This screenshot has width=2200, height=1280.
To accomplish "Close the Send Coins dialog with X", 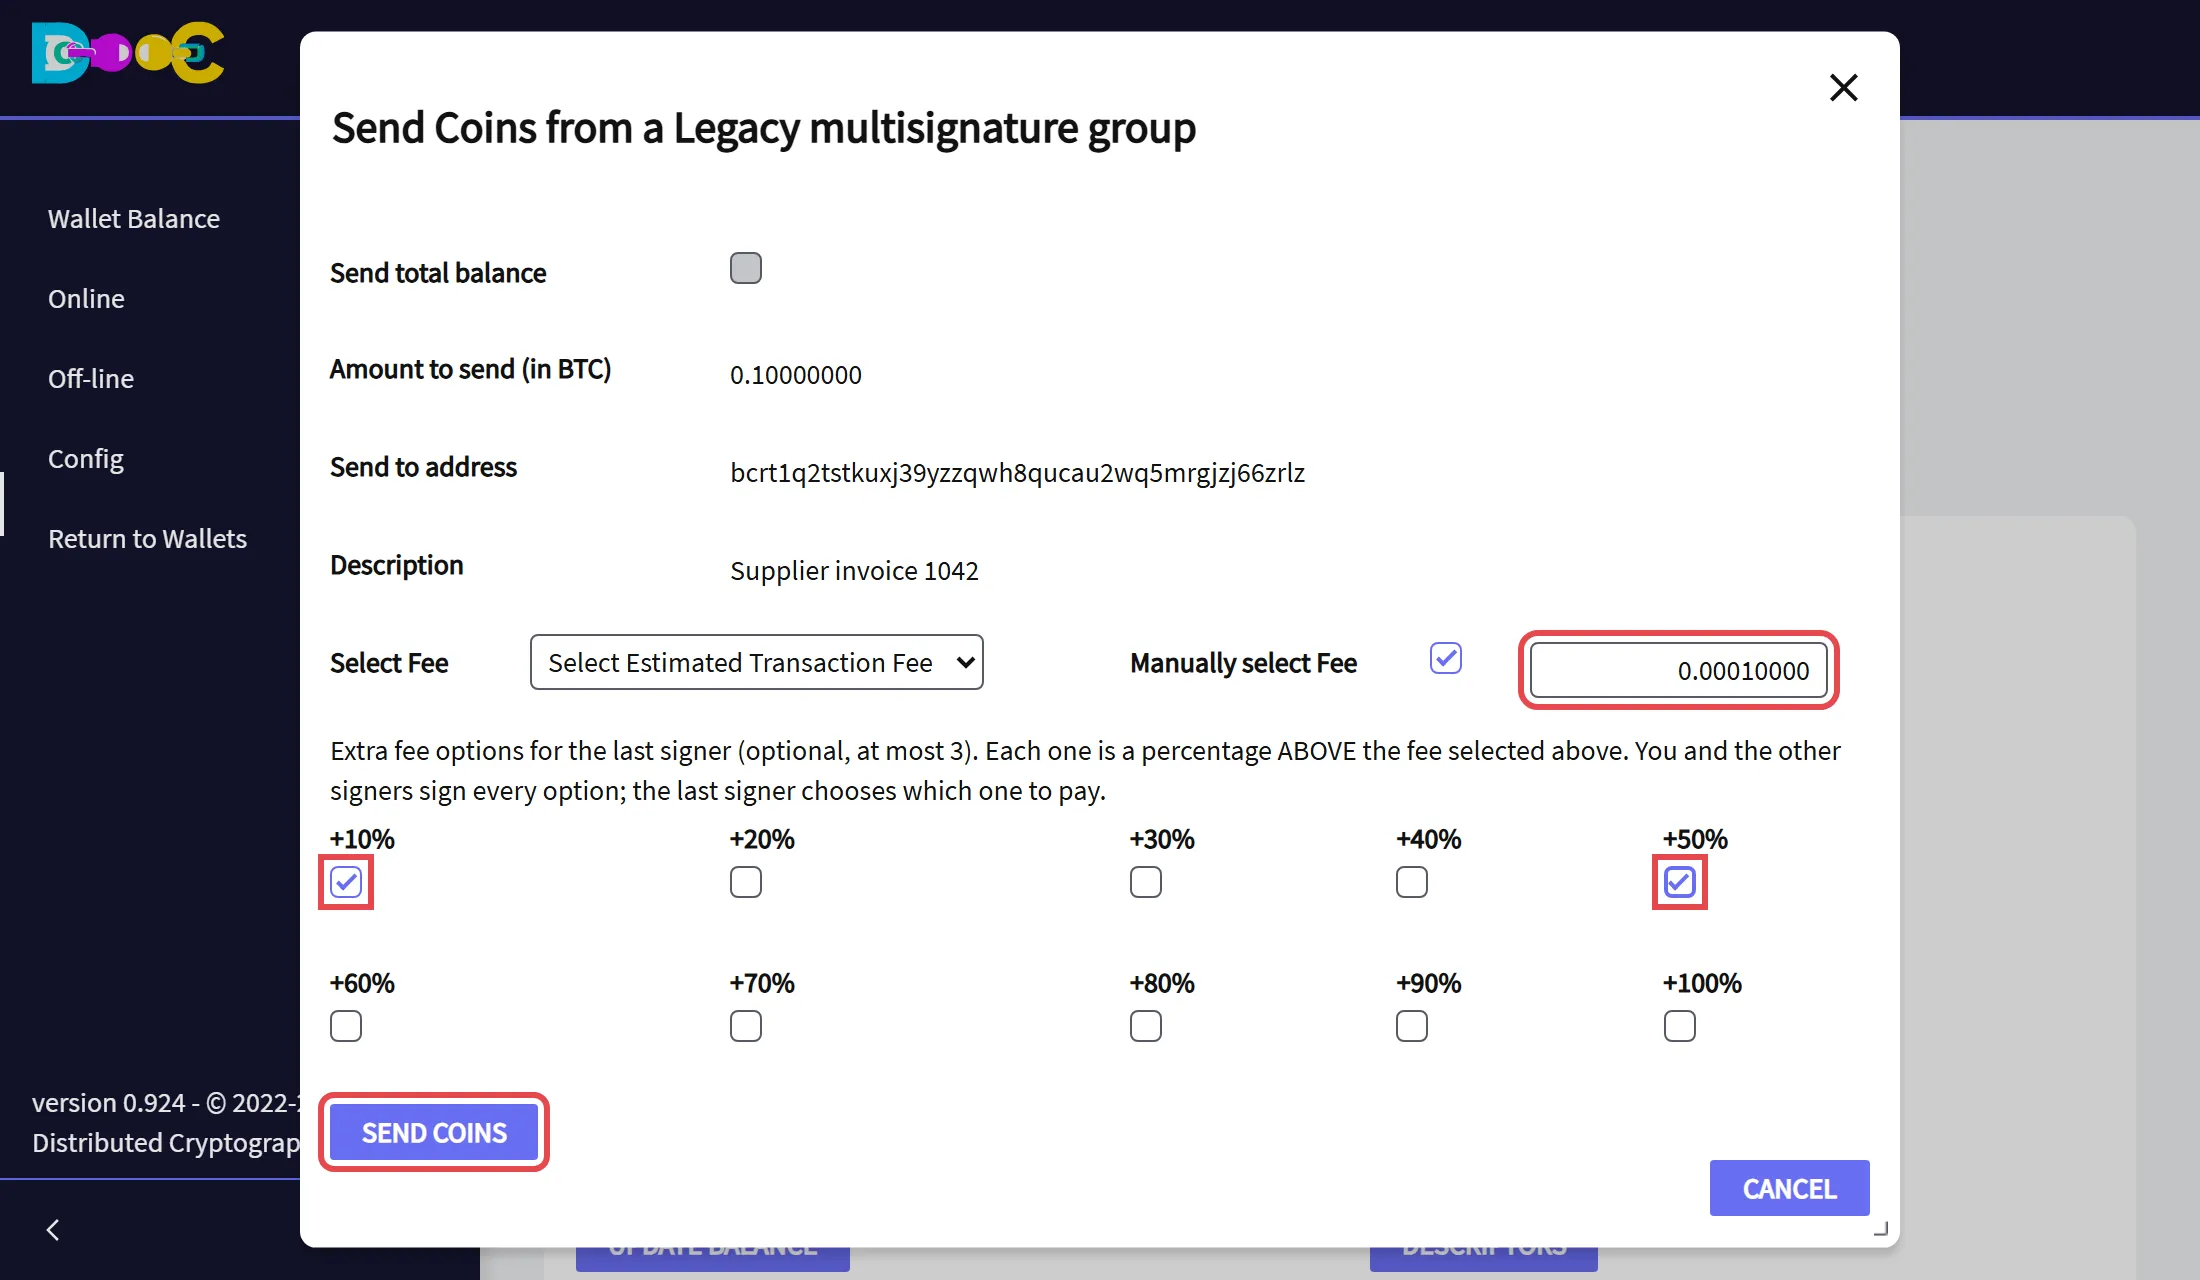I will (x=1843, y=87).
